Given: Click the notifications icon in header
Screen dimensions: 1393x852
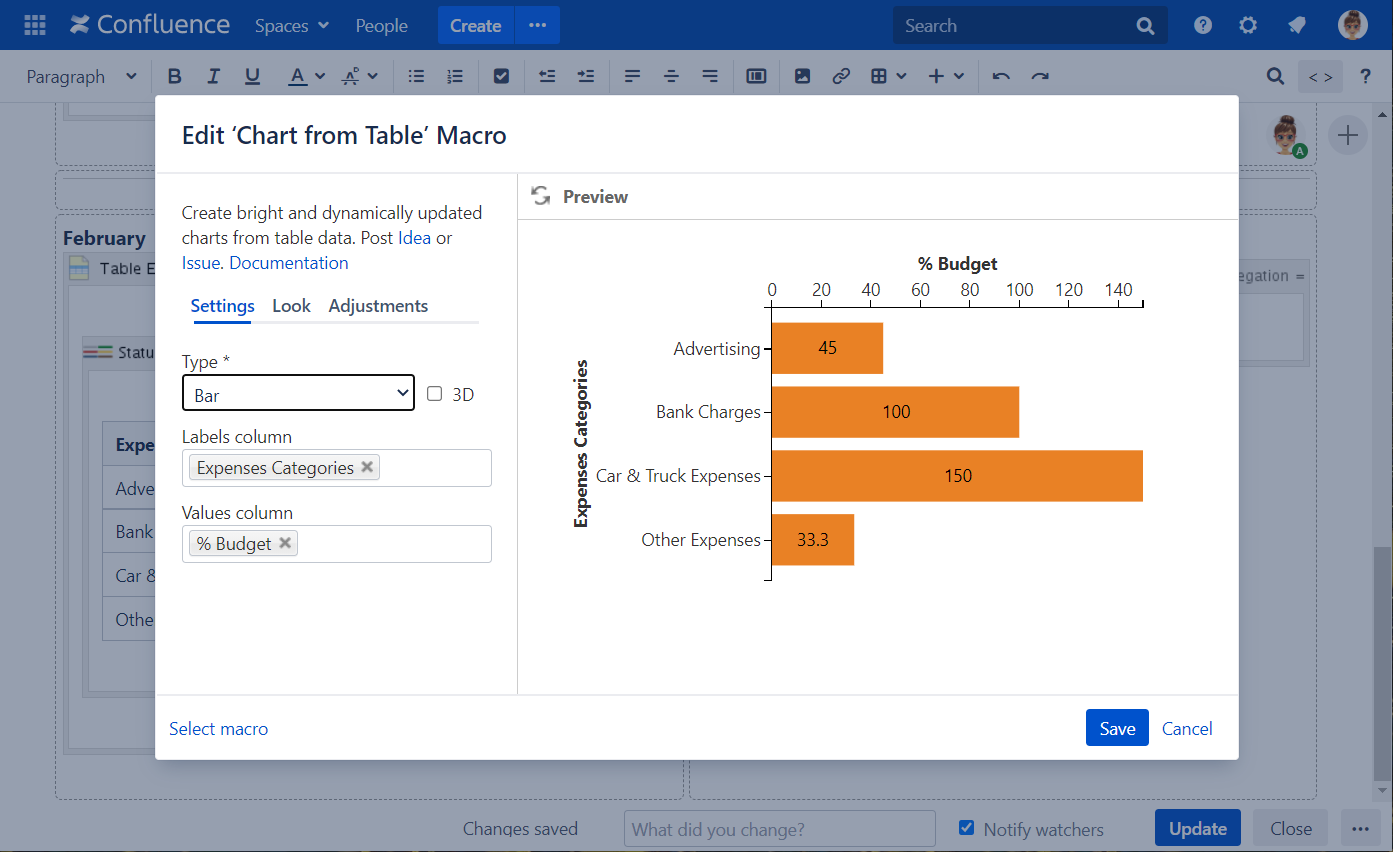Looking at the screenshot, I should [1297, 26].
